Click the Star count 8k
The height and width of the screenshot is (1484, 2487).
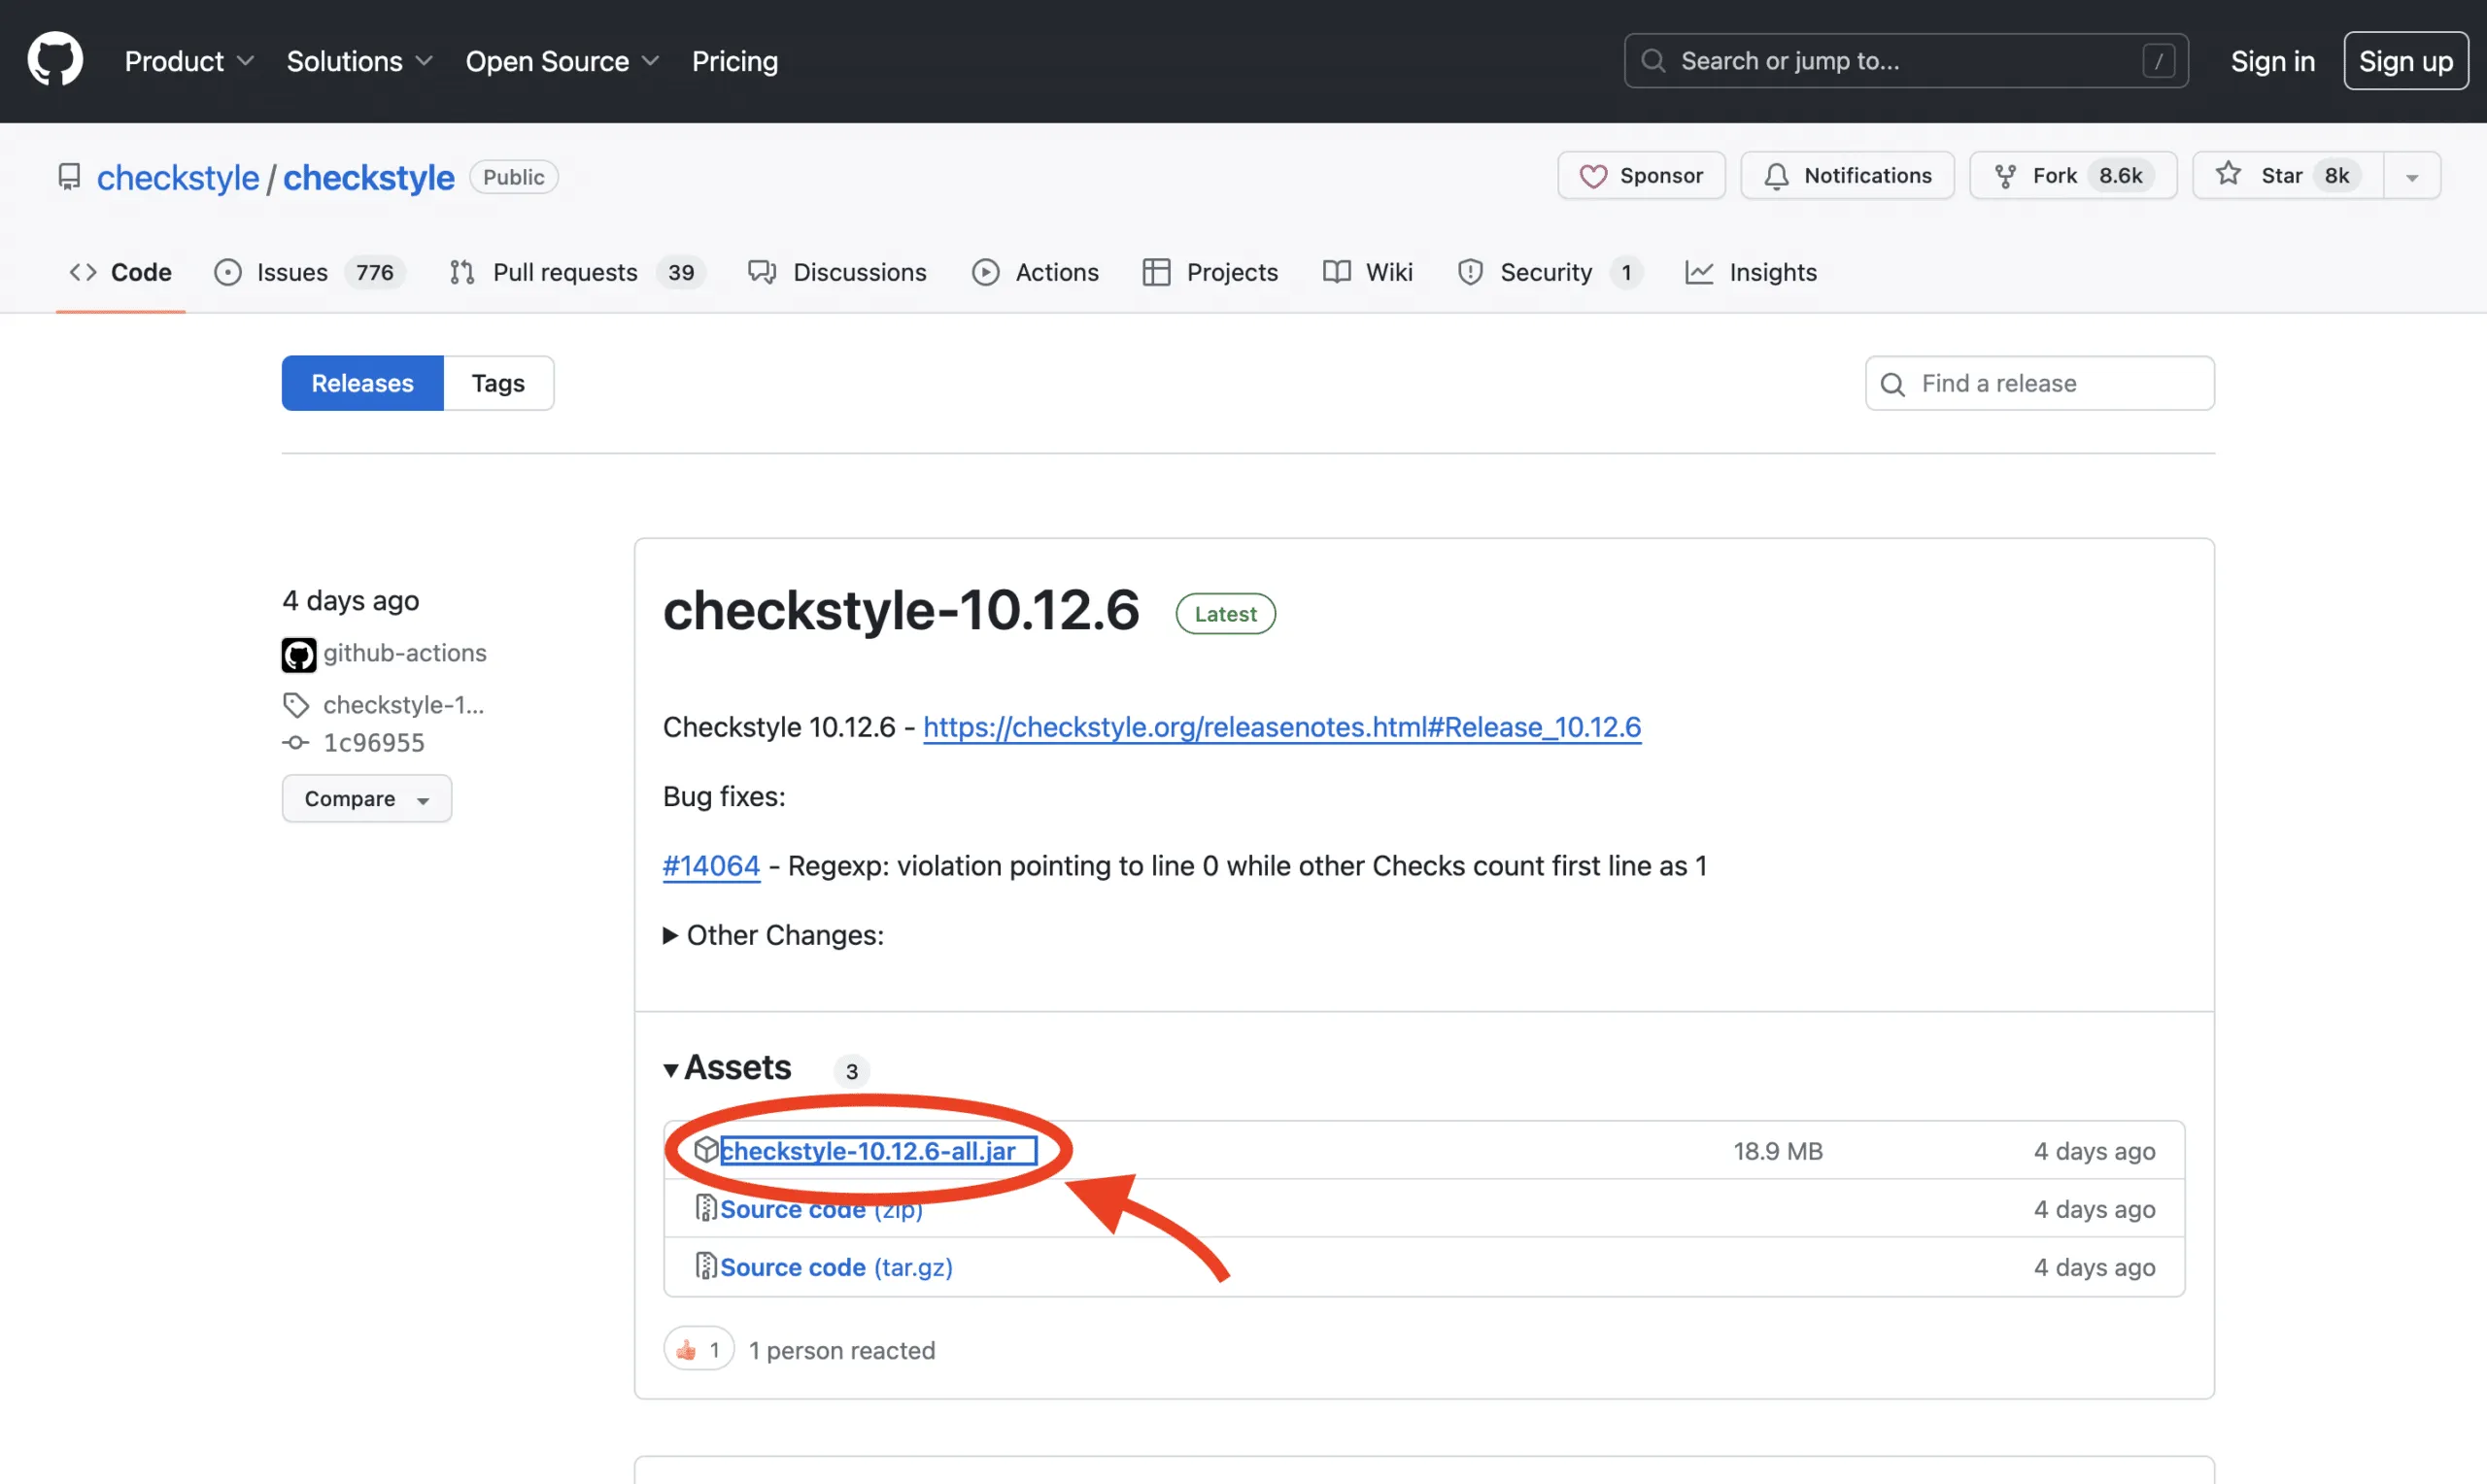point(2337,176)
